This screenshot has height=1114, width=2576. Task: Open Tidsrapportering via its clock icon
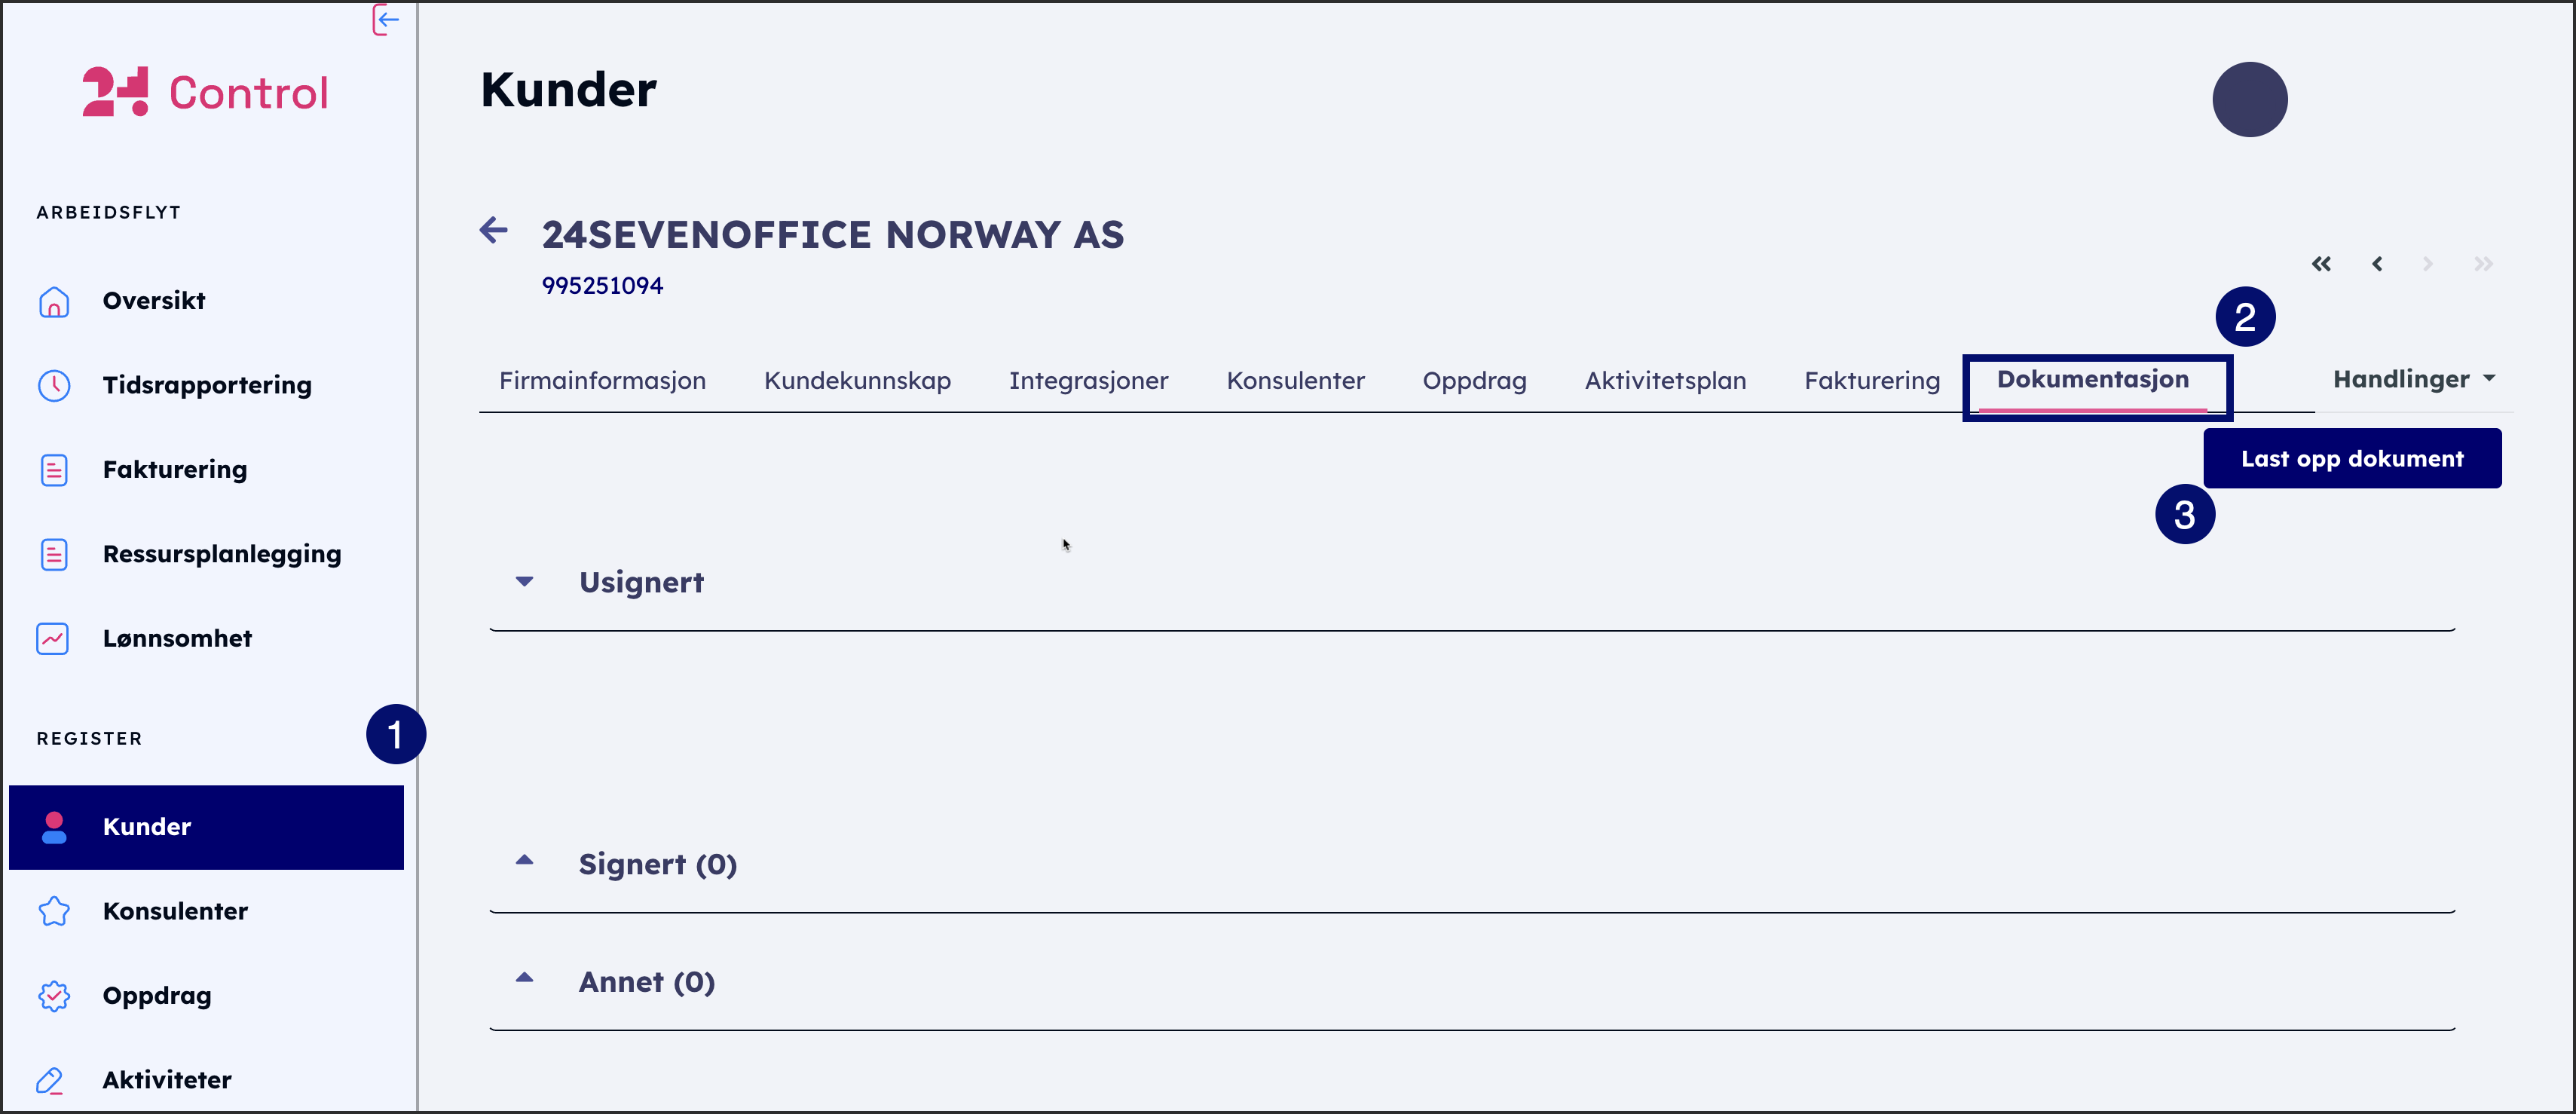[x=54, y=385]
